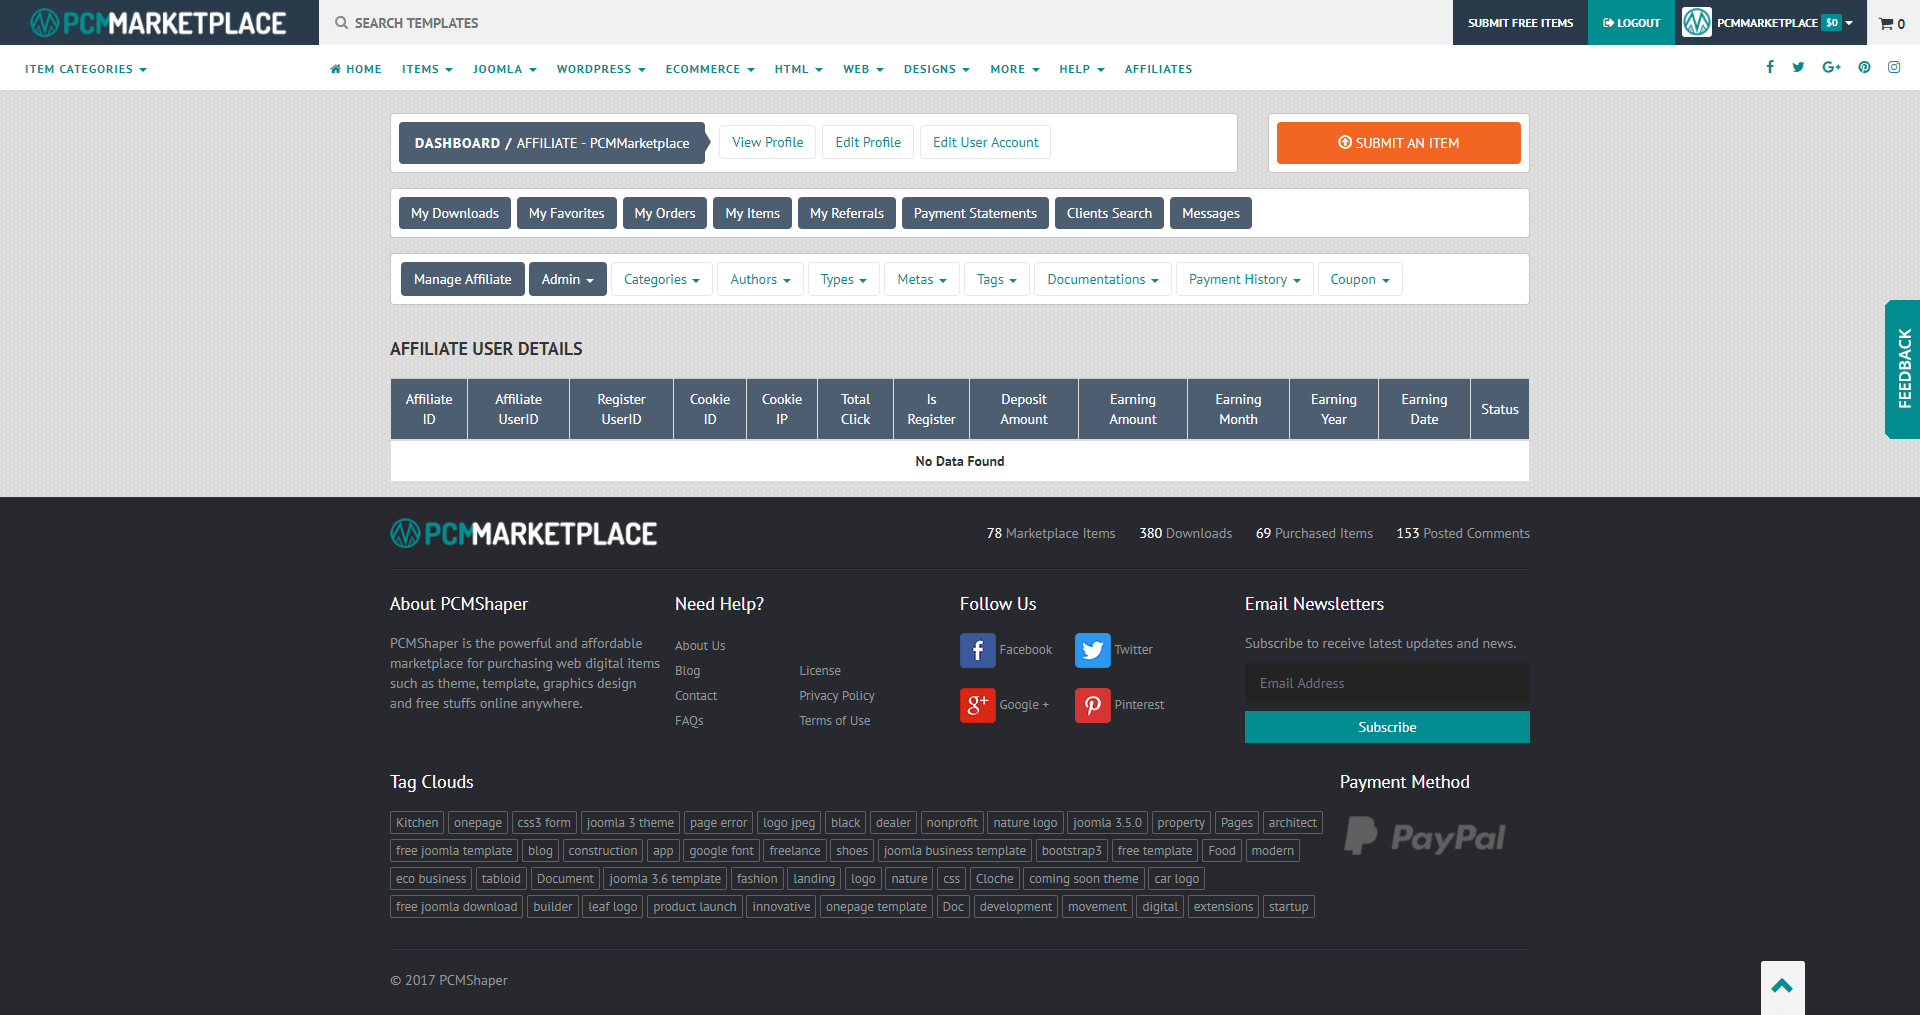
Task: Open the Dashboard breadcrumb link
Action: click(x=457, y=143)
